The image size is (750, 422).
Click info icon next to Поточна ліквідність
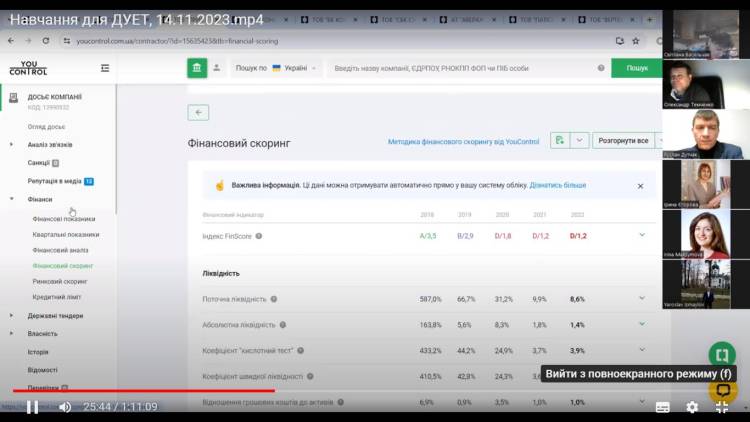(274, 299)
